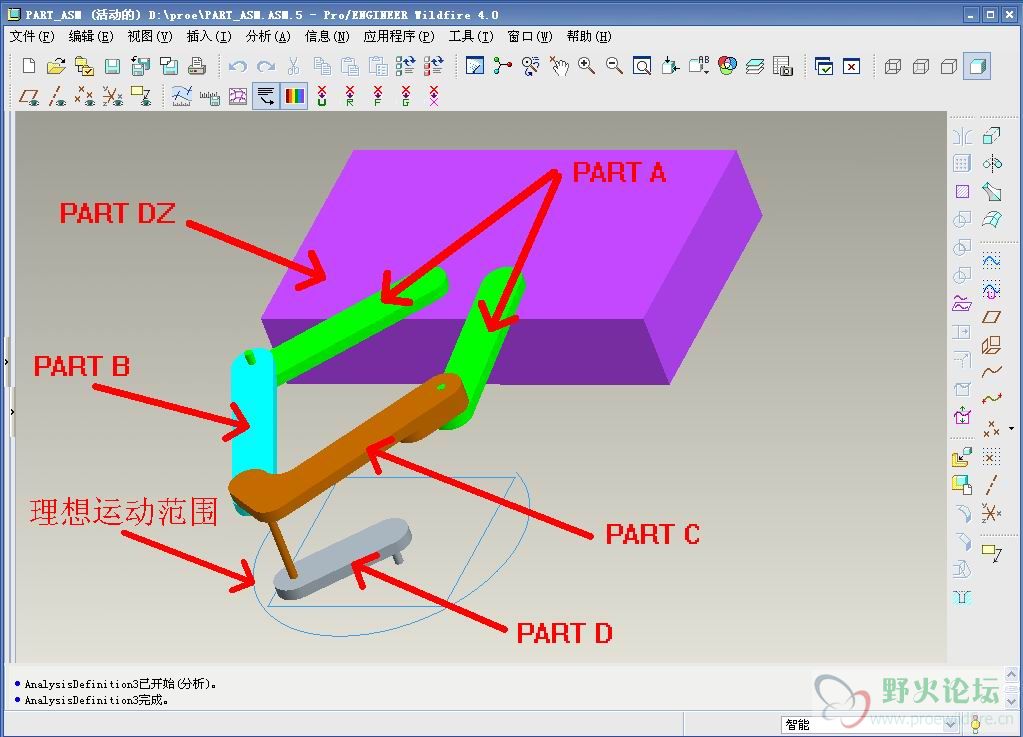Click the Datum Axis tool on right toolbar

click(x=992, y=485)
